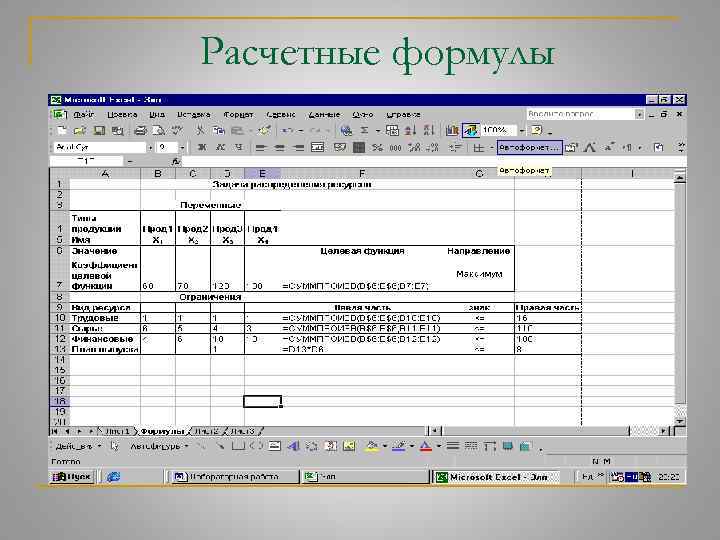Click the Open file icon

(x=80, y=131)
